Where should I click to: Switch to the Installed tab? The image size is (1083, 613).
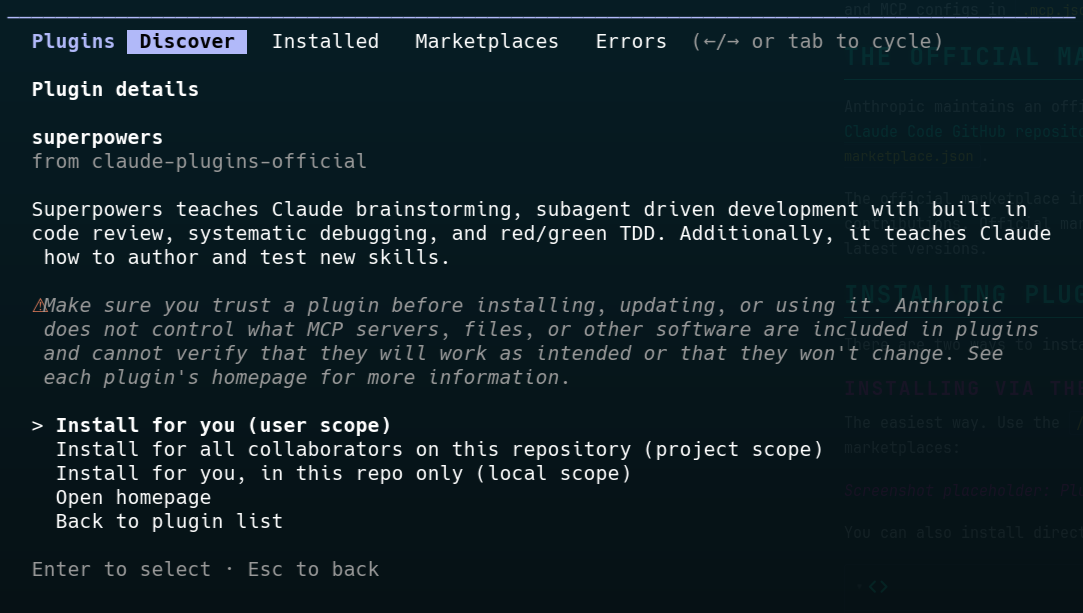click(x=325, y=41)
